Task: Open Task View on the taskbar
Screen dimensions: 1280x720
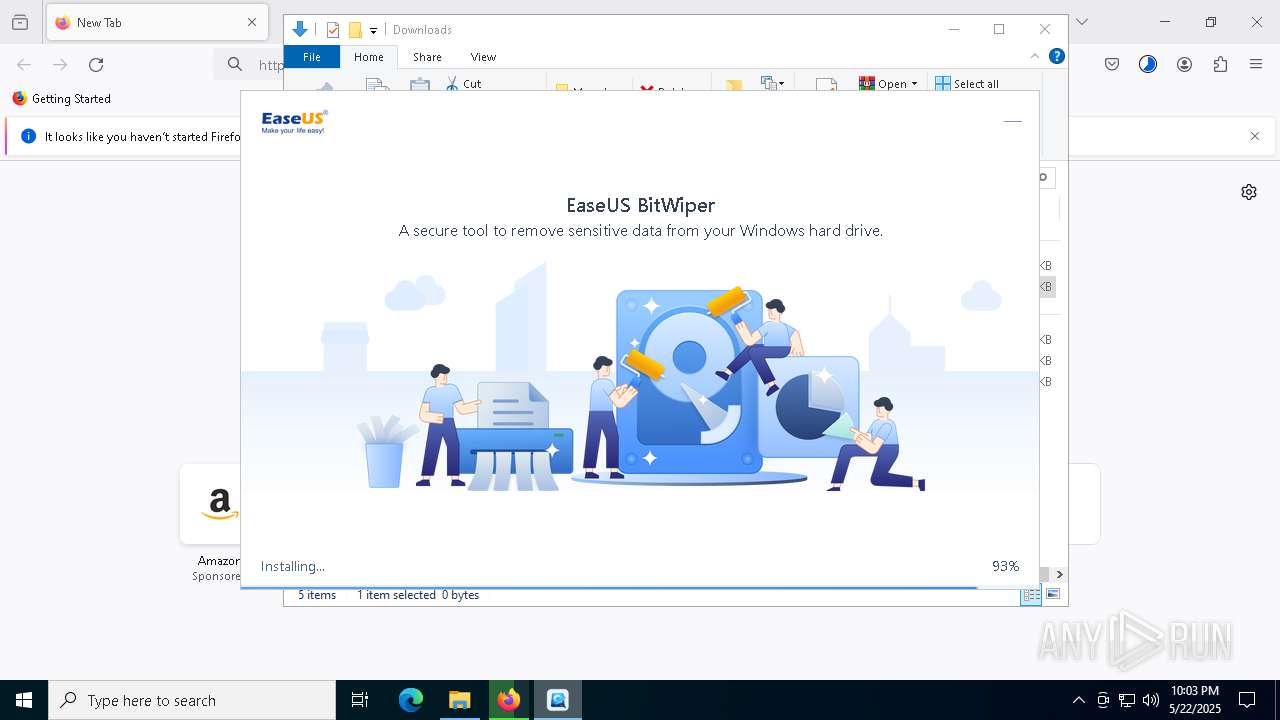Action: coord(360,700)
